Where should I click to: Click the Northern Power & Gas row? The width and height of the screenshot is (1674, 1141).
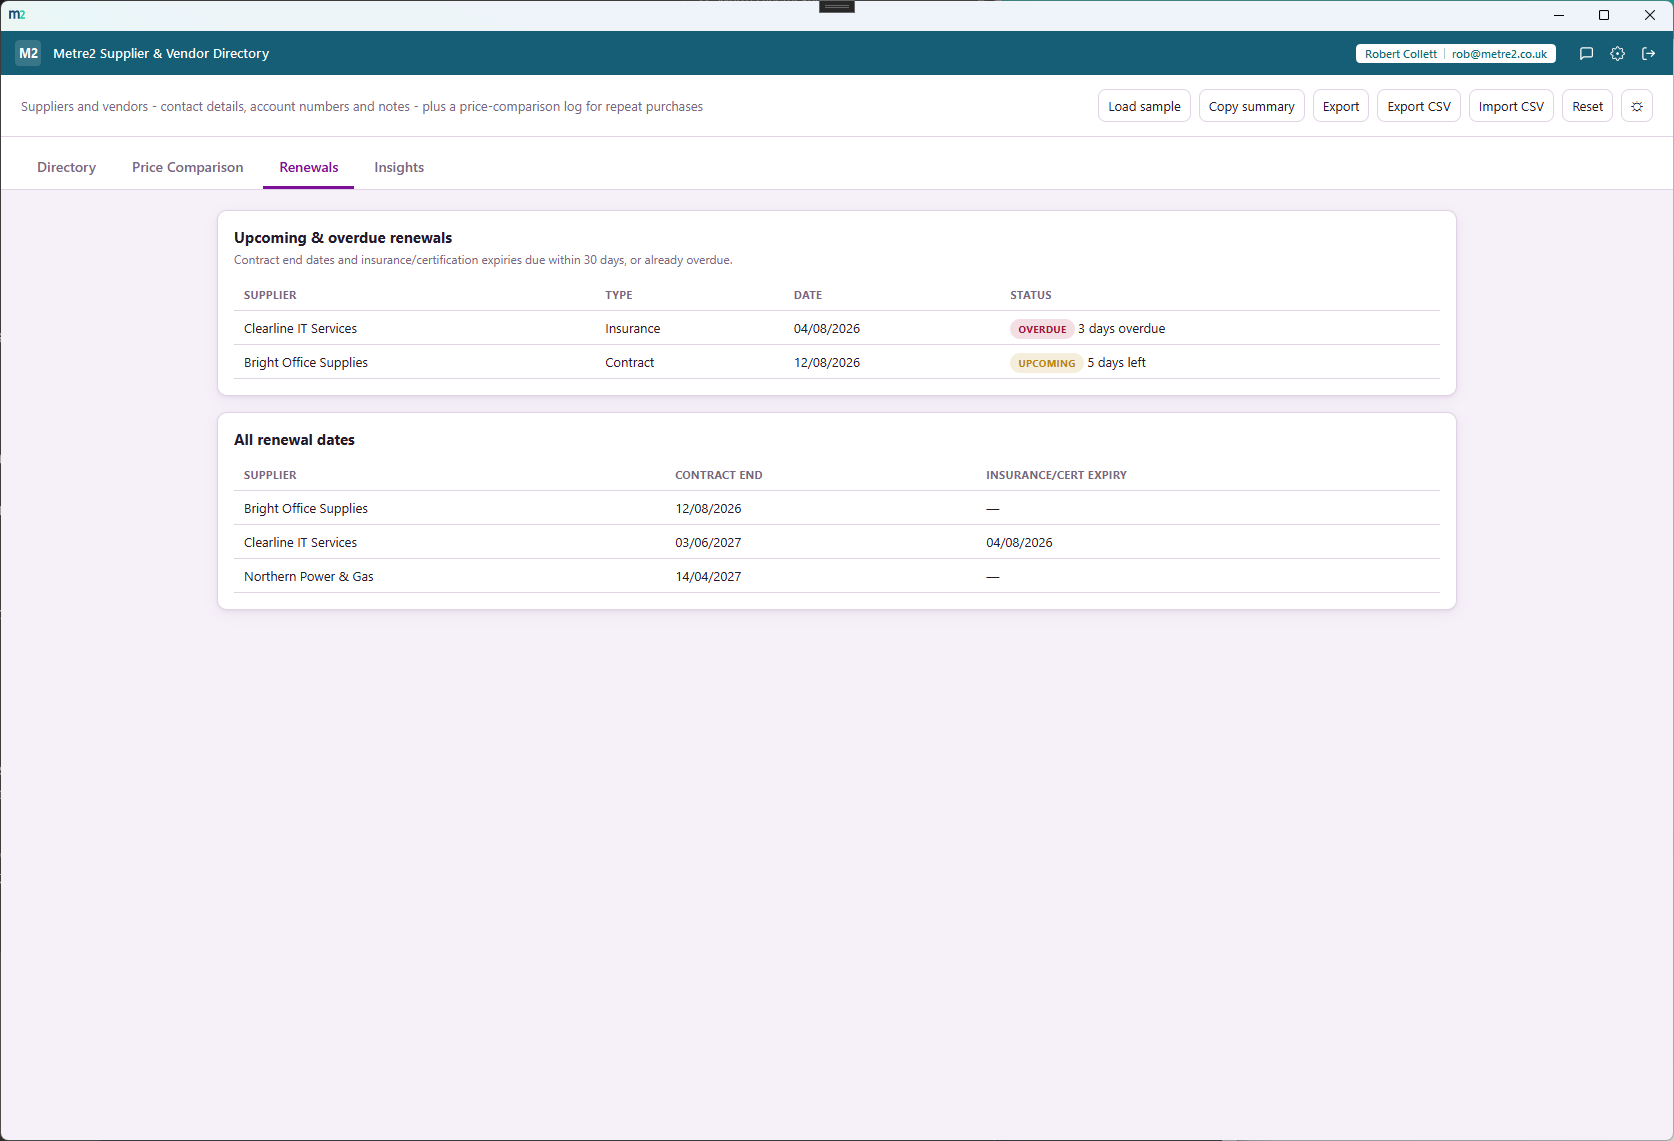point(837,576)
